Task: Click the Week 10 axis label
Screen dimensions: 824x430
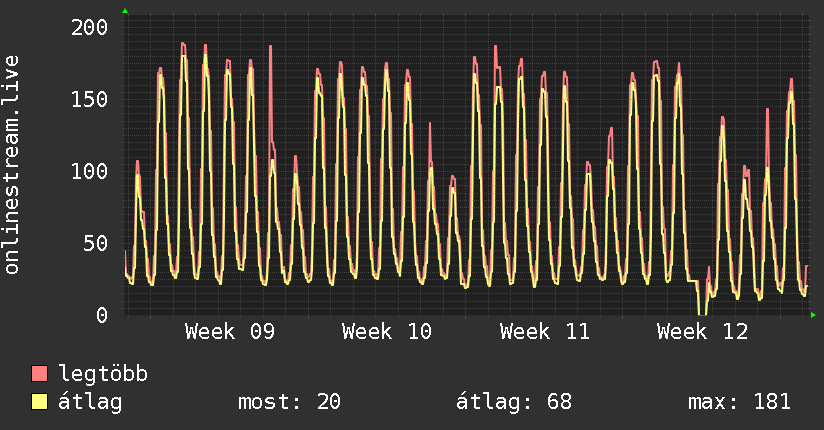Action: (387, 332)
